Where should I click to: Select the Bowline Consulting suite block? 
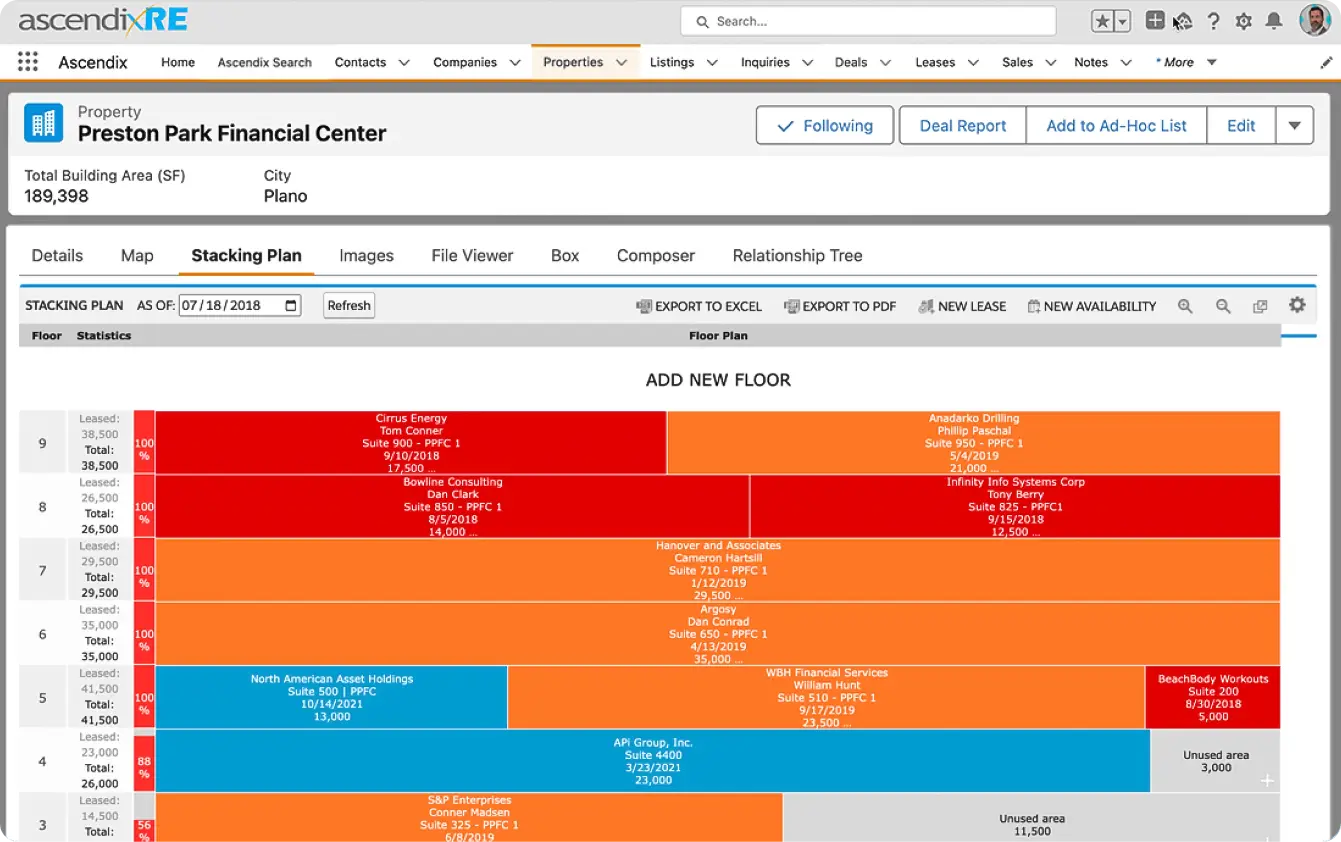tap(452, 506)
